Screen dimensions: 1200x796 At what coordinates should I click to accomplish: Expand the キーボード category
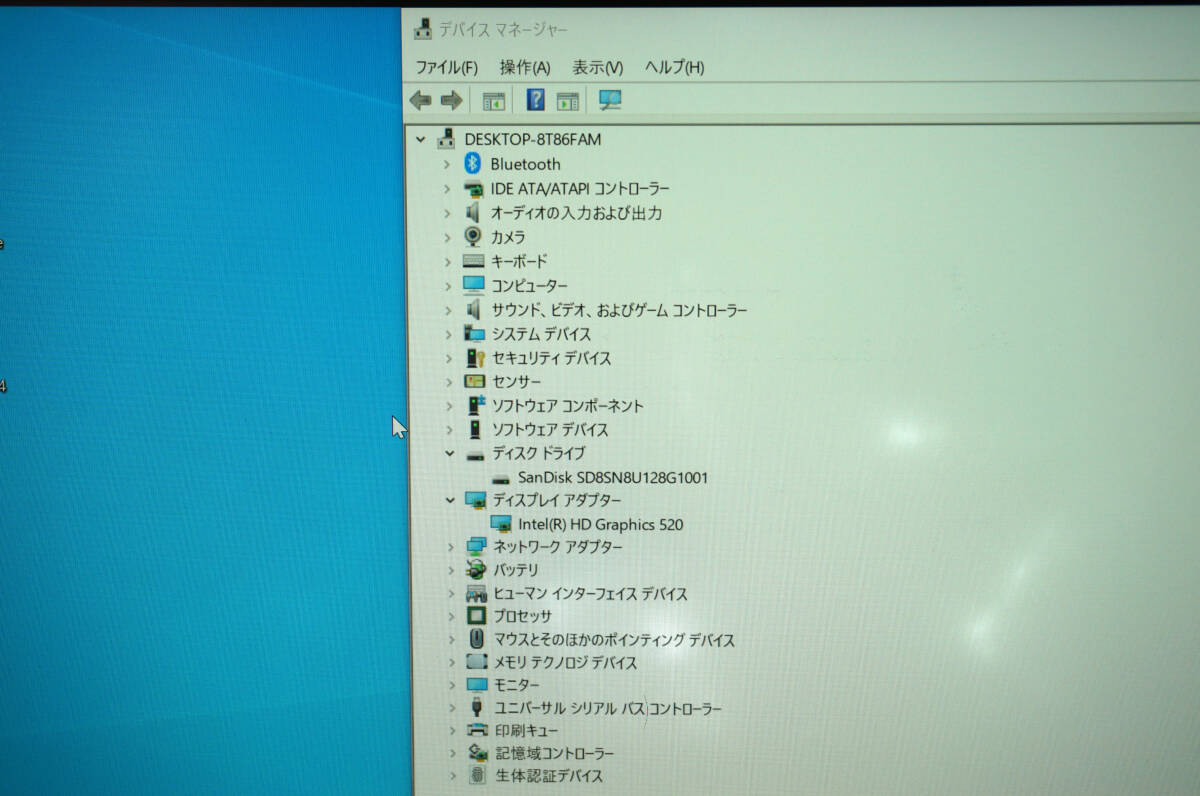pyautogui.click(x=447, y=261)
